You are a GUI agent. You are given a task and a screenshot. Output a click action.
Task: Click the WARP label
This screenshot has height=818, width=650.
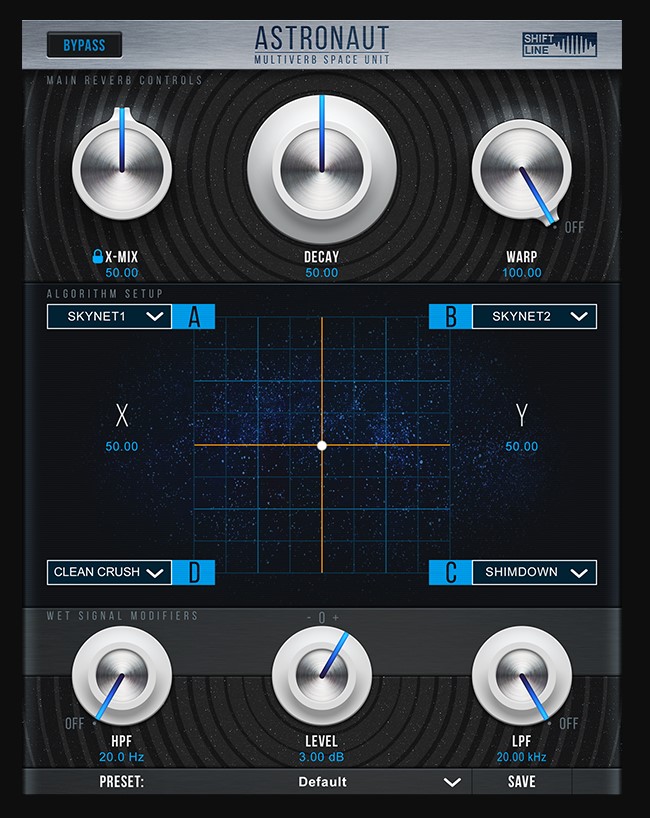(x=522, y=257)
